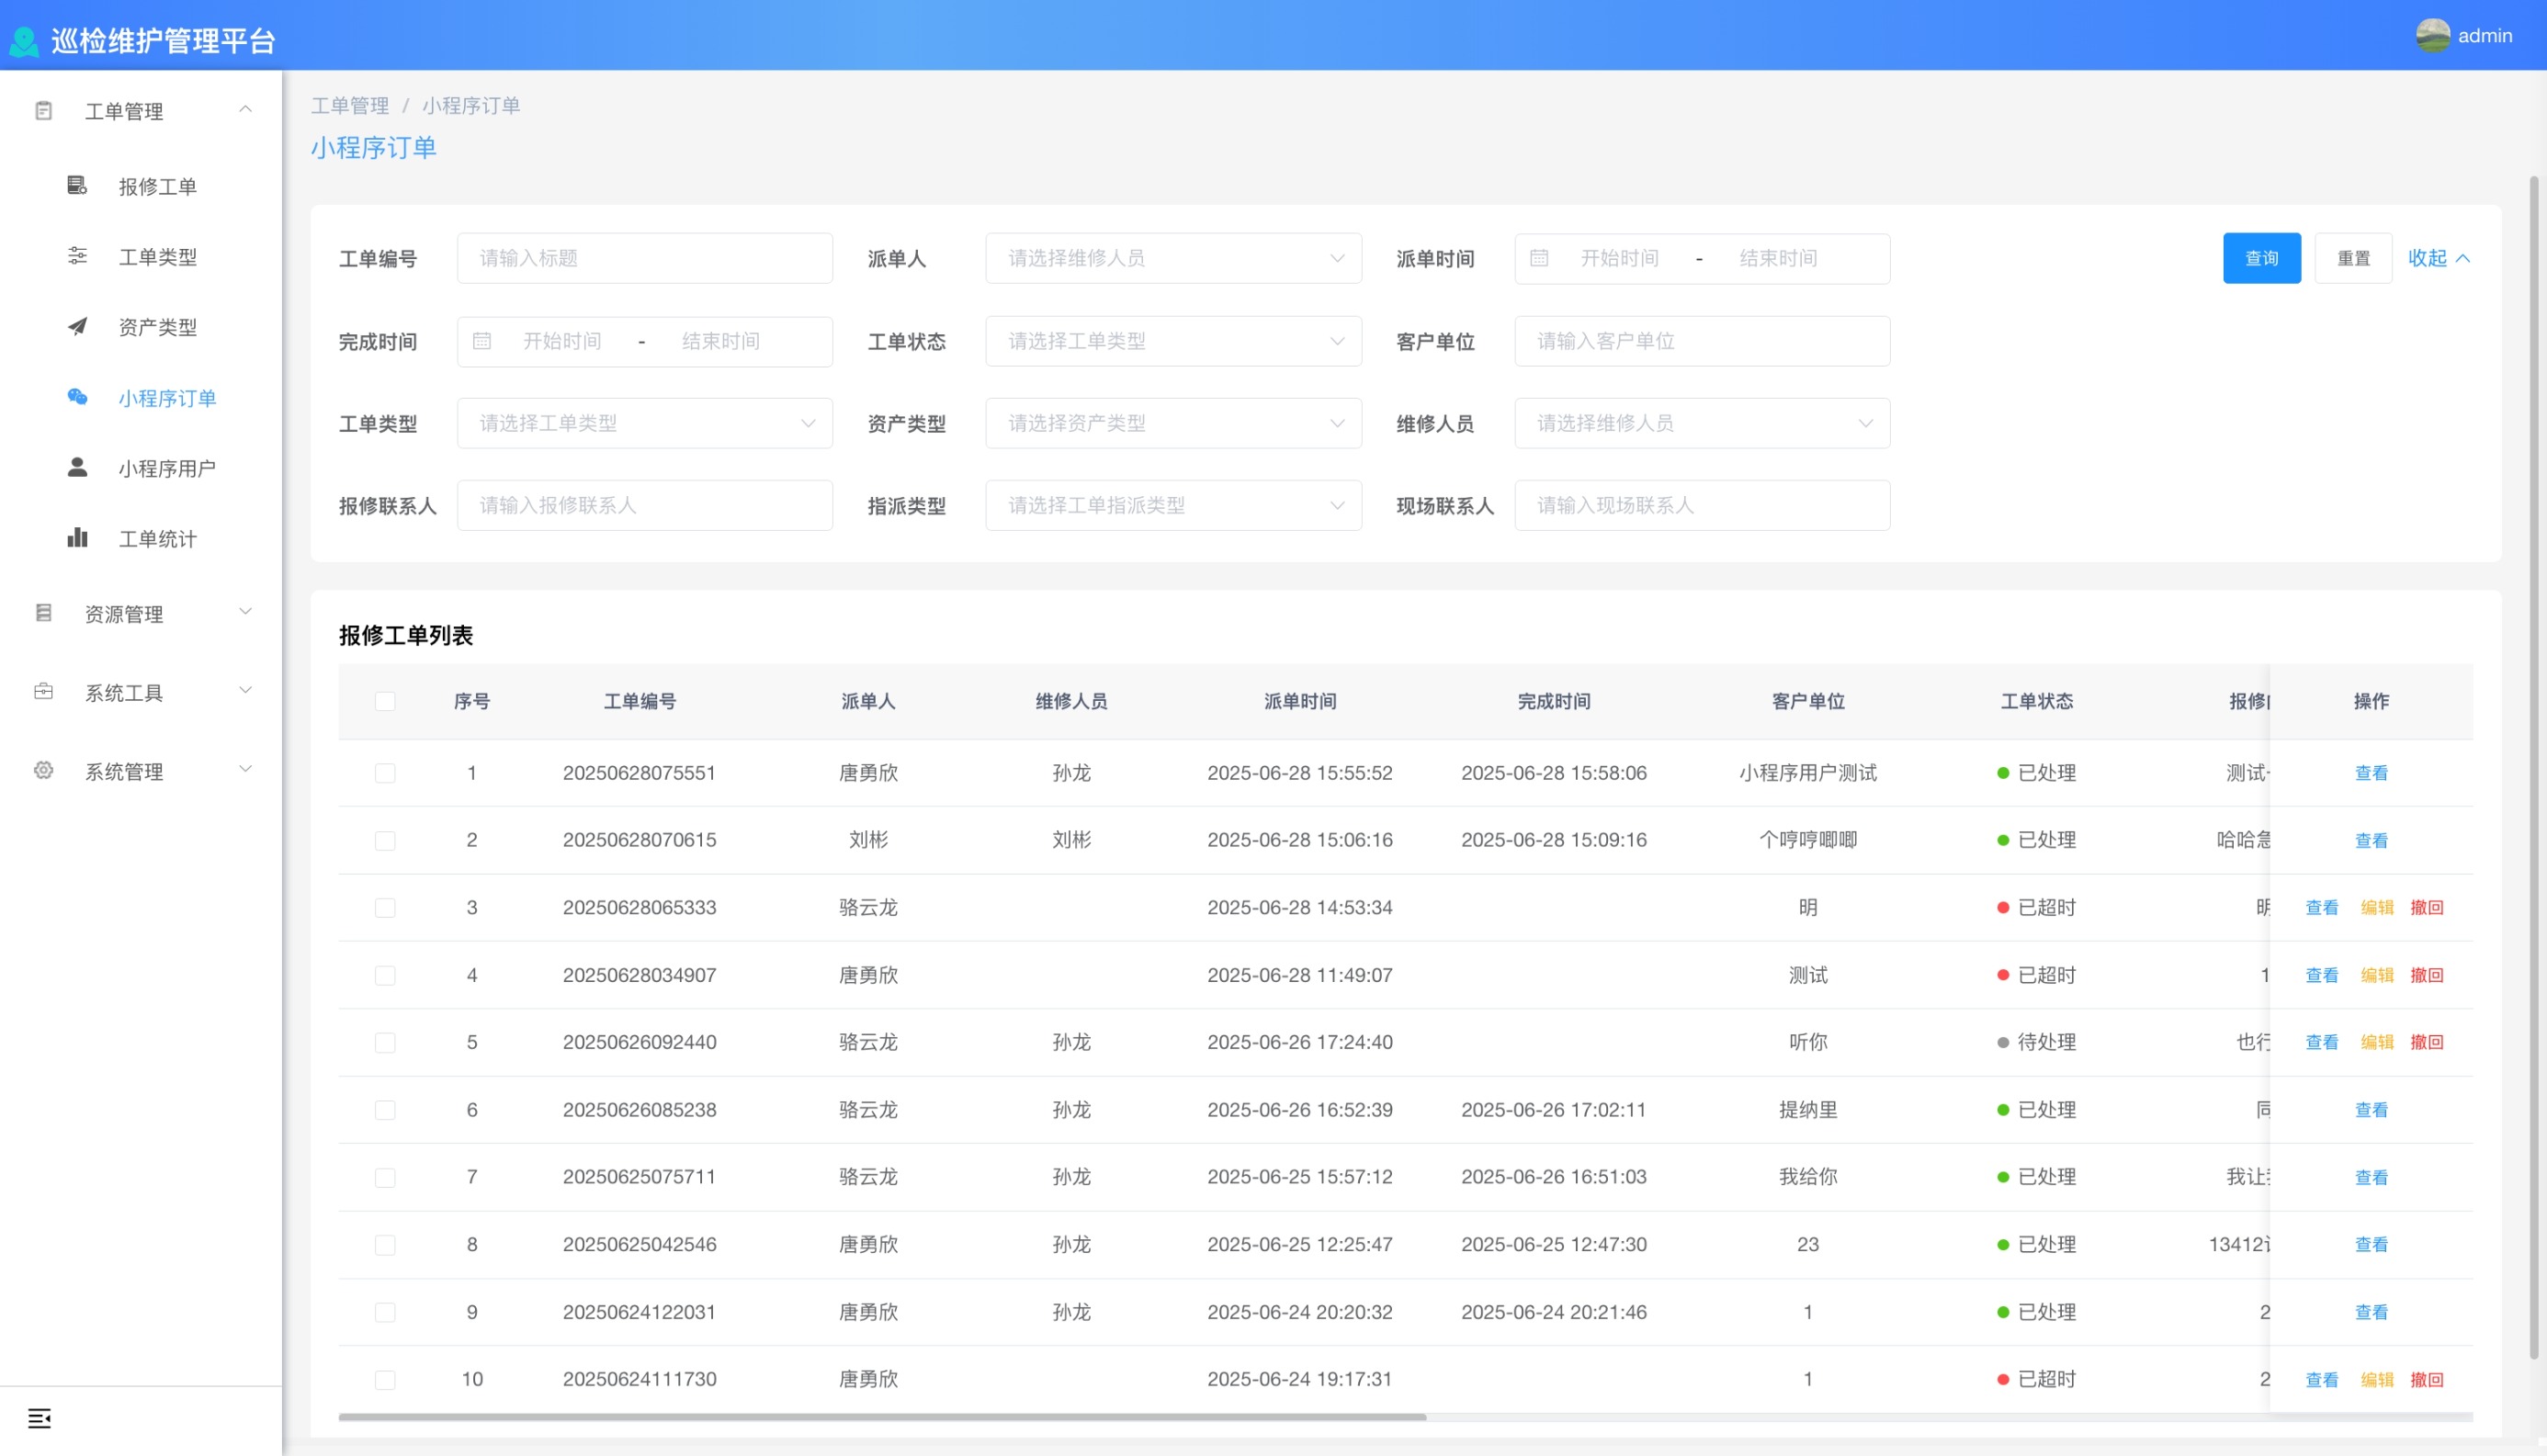Click the table's horizontal scrollbar
Image resolution: width=2547 pixels, height=1456 pixels.
[882, 1417]
